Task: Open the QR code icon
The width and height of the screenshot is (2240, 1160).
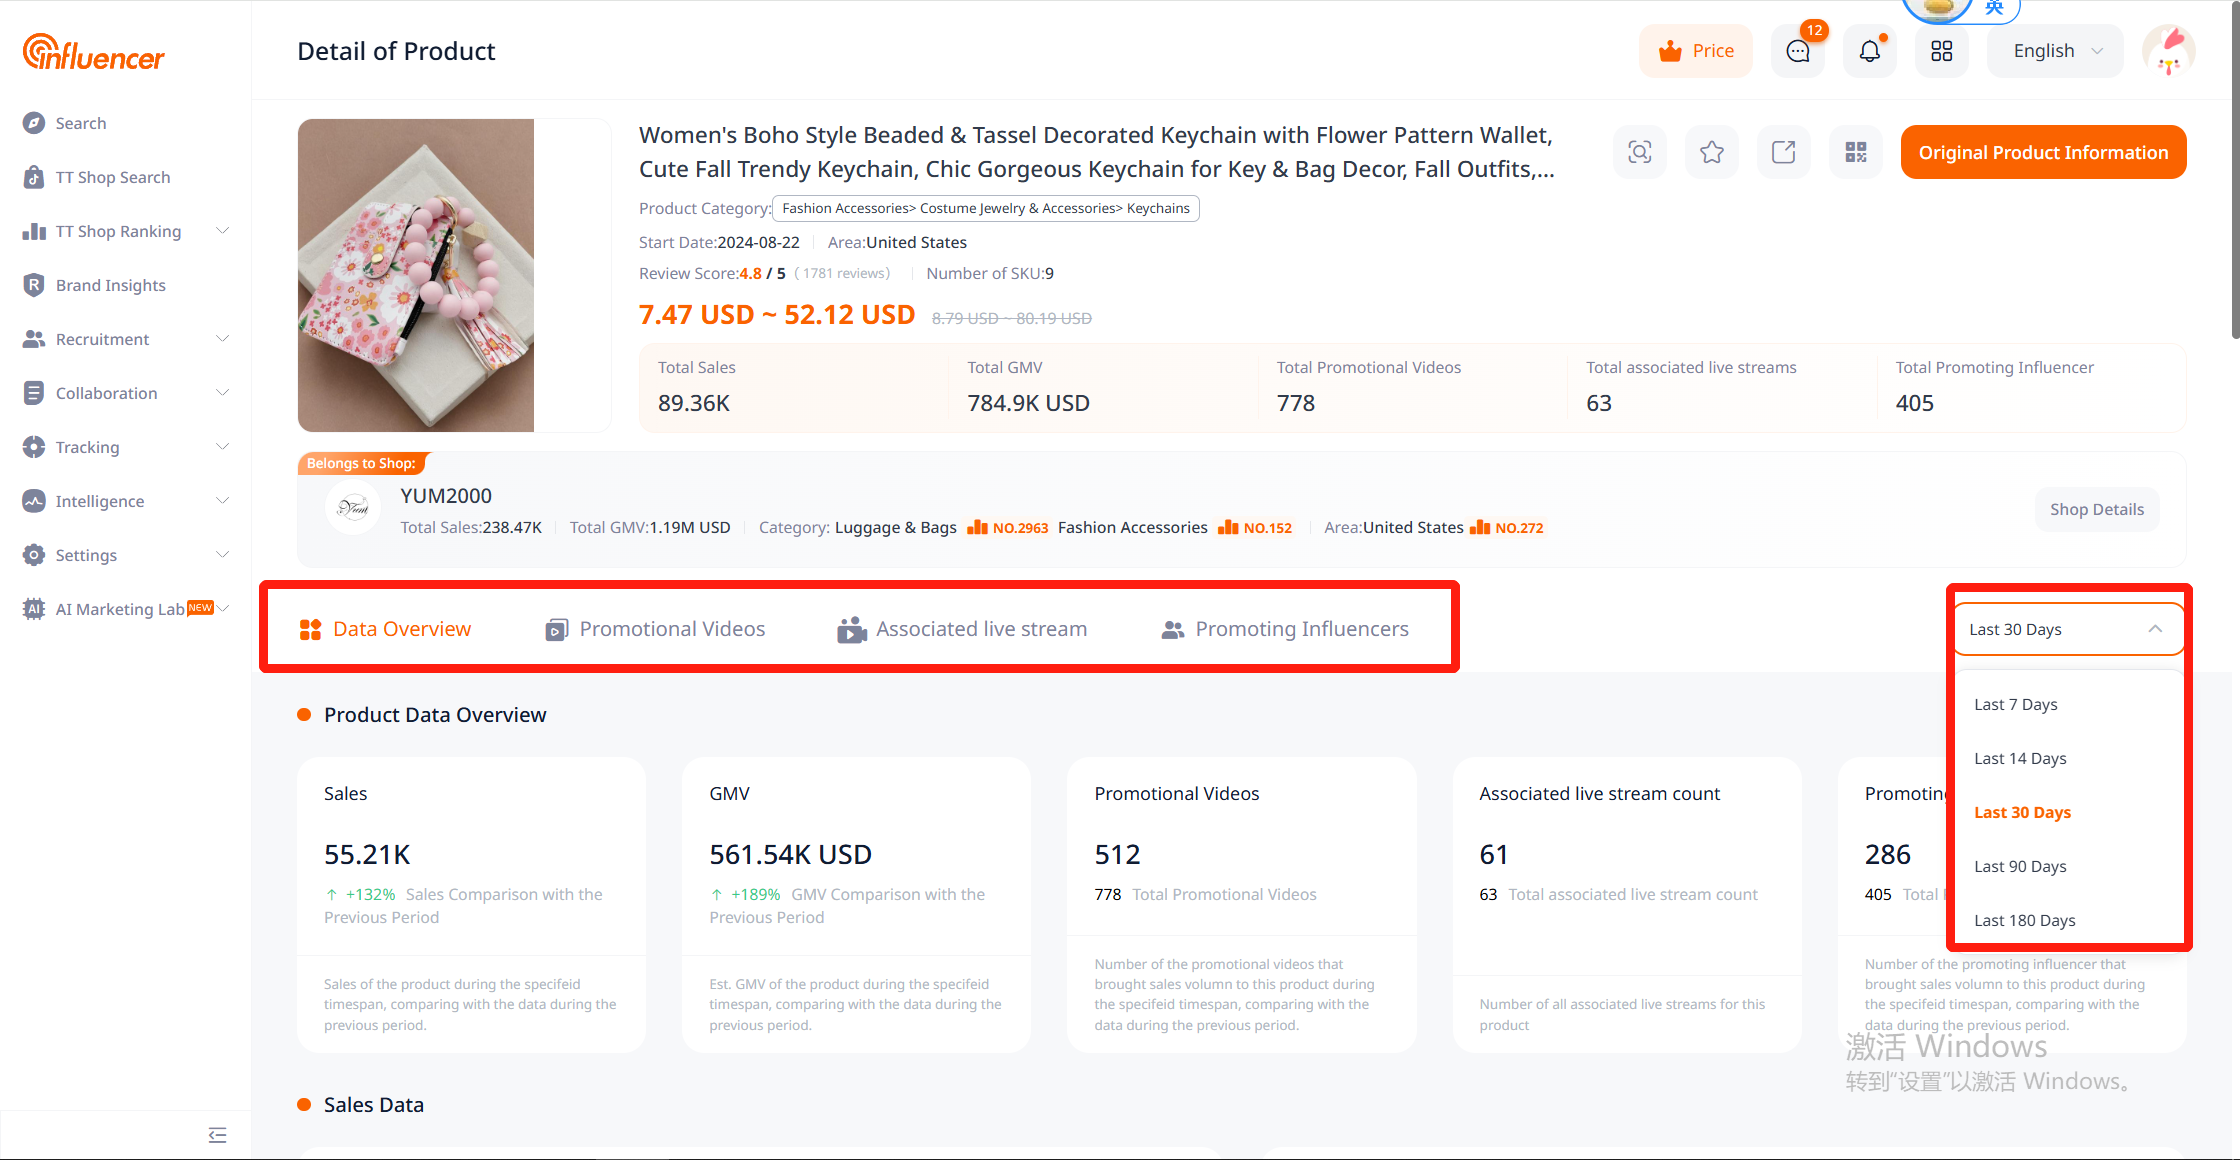Action: tap(1856, 152)
